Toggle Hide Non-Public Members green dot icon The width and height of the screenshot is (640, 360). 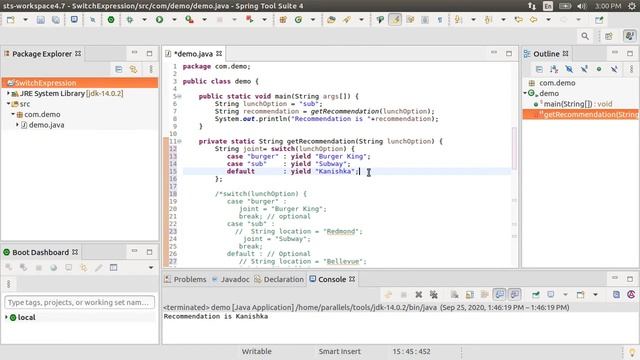coord(599,69)
